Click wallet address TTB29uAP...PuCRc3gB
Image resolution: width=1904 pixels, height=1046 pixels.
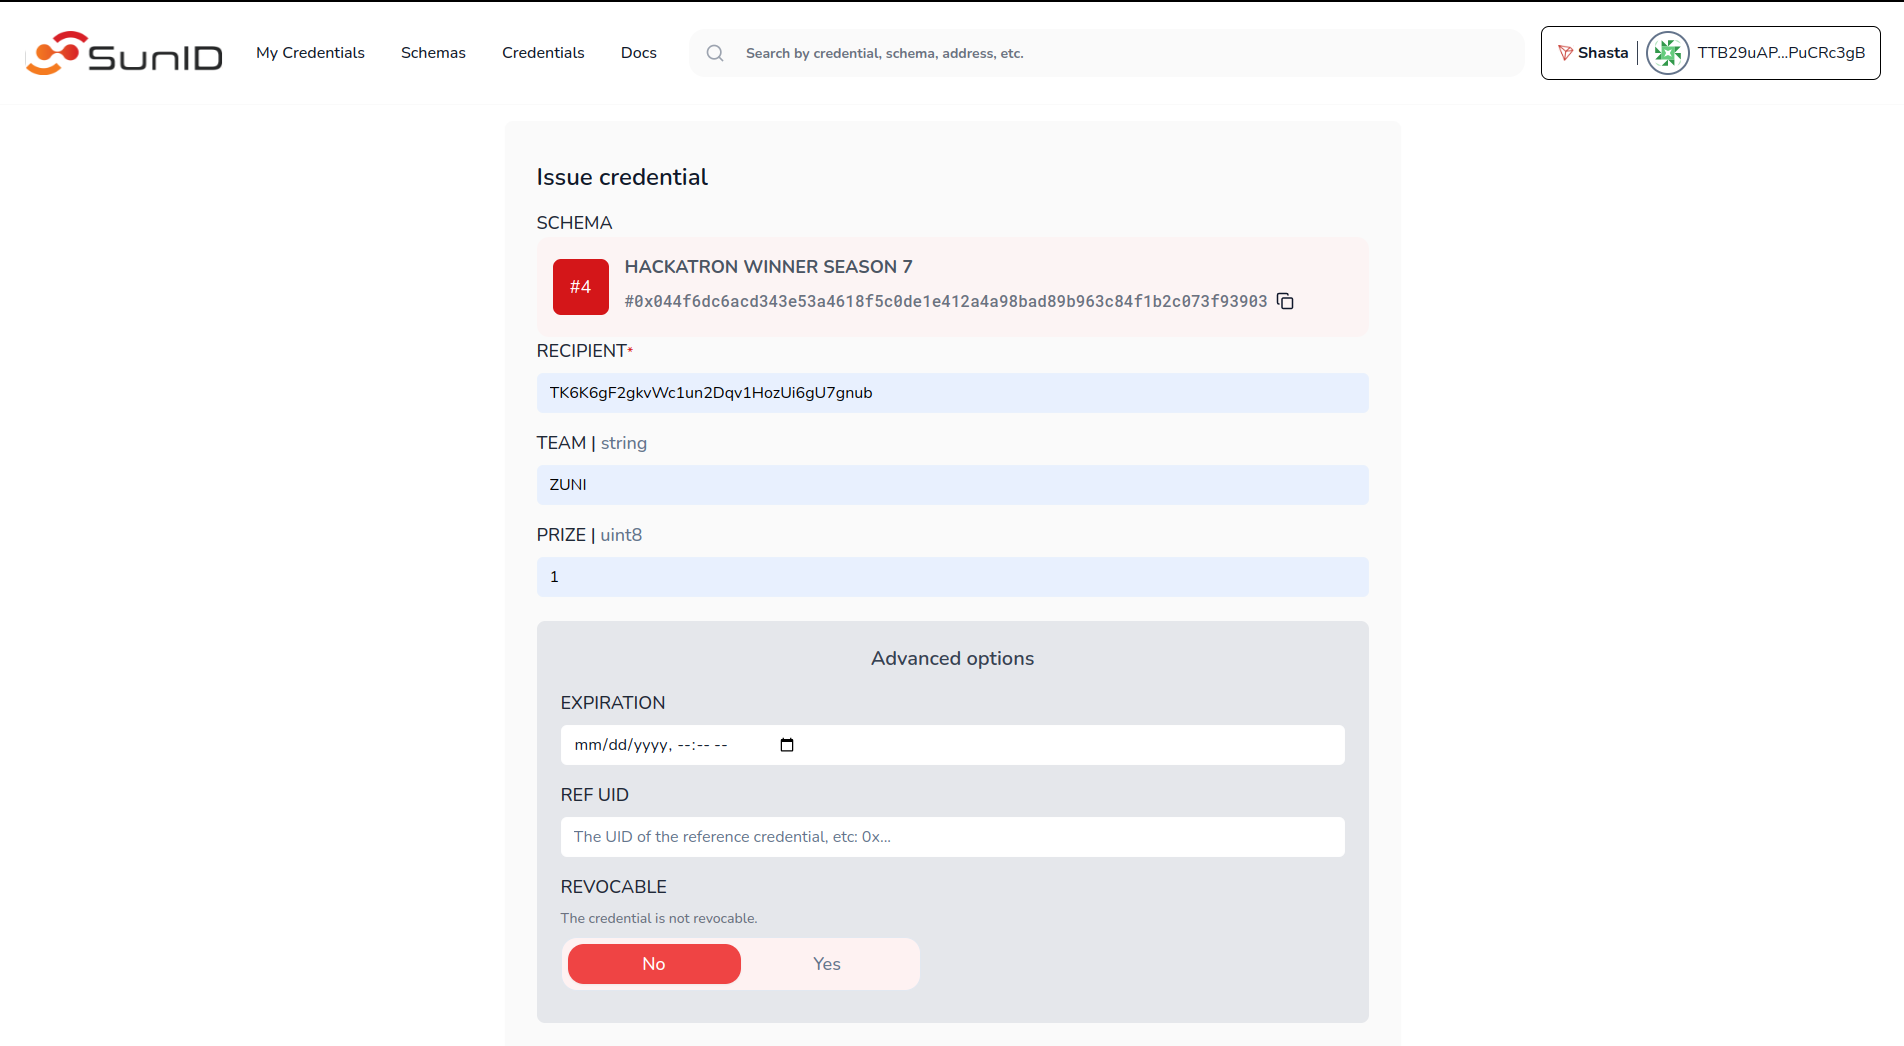click(x=1781, y=53)
